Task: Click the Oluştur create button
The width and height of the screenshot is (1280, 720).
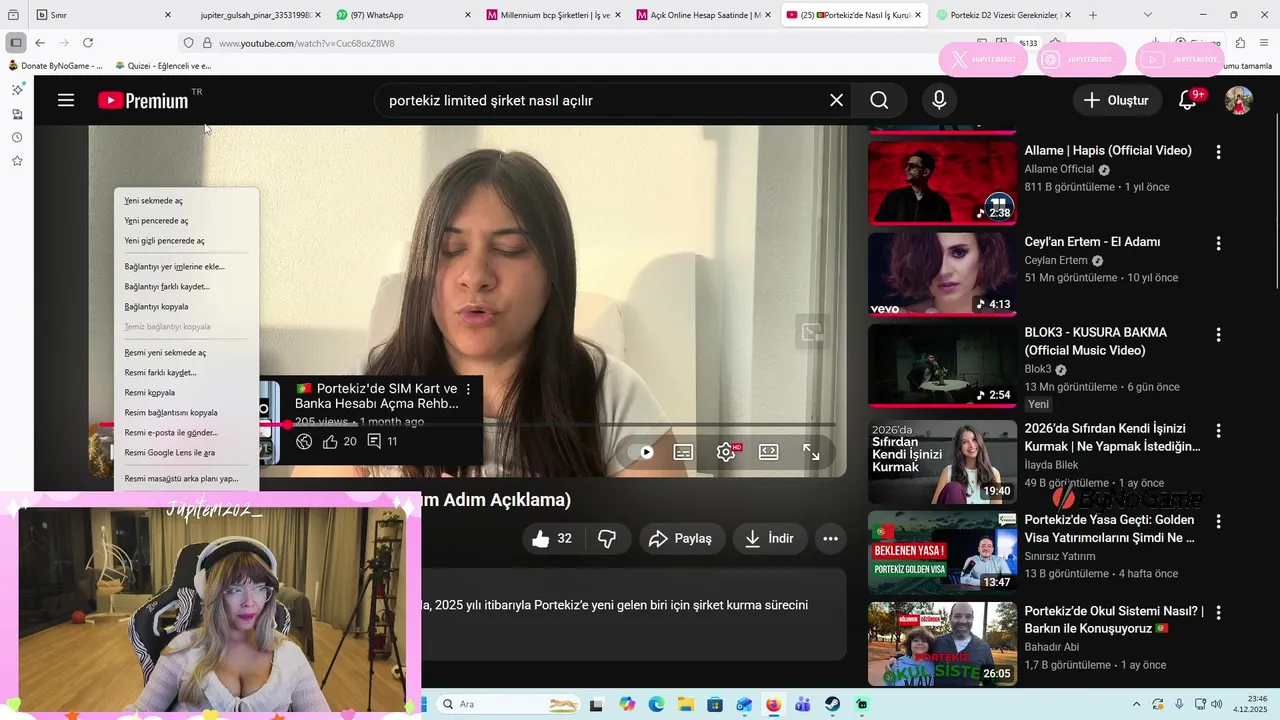Action: point(1117,100)
